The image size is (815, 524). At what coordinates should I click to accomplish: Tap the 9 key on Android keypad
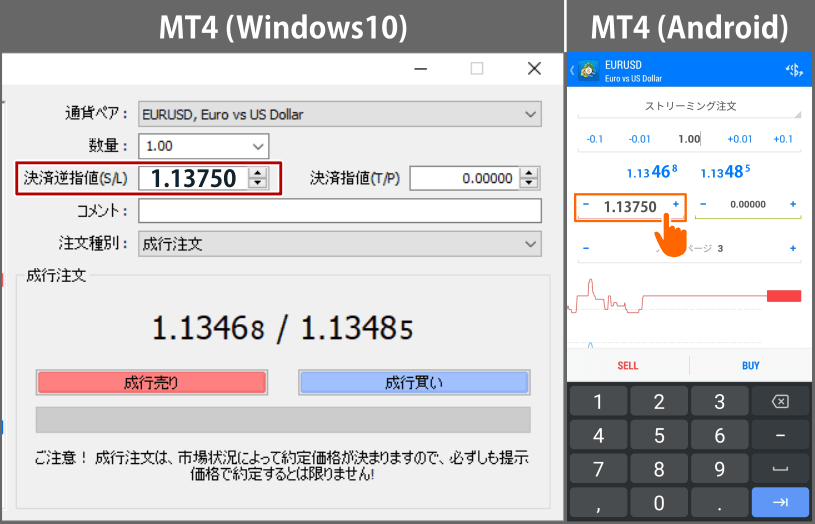(x=719, y=469)
